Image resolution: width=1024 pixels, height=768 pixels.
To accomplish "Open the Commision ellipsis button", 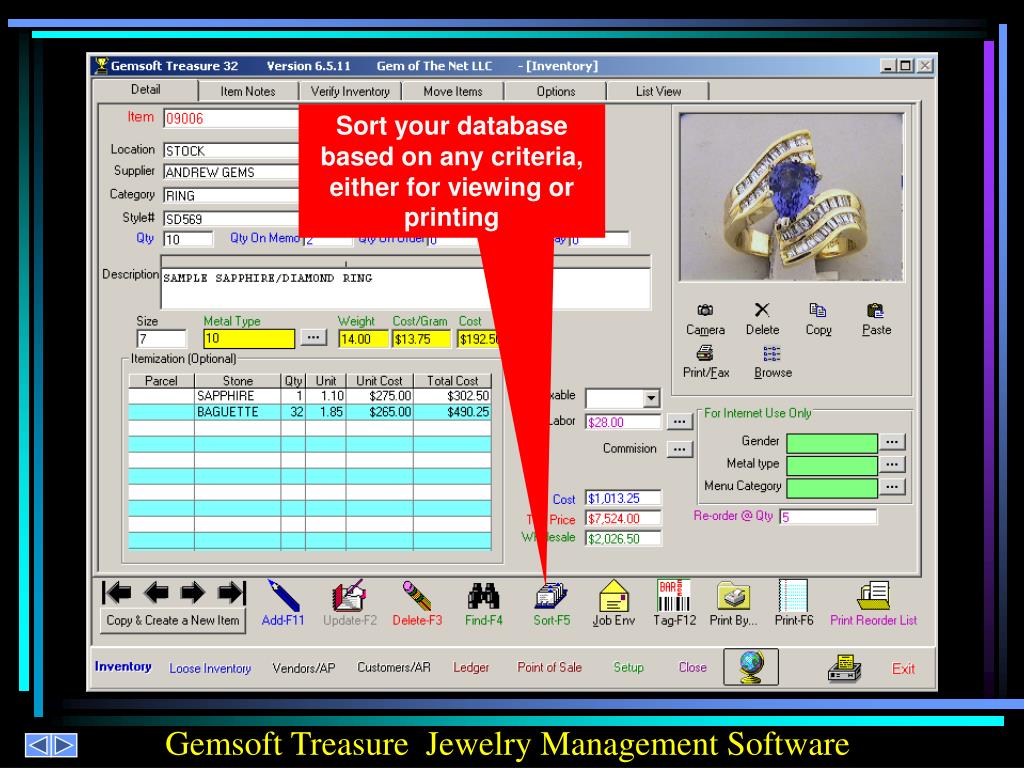I will (679, 449).
